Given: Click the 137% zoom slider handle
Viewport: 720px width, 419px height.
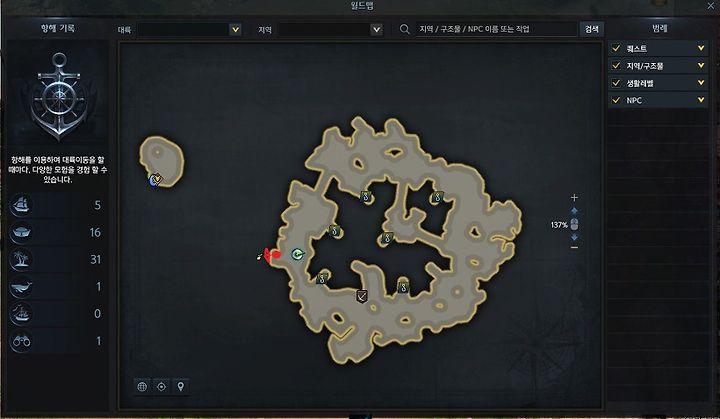Looking at the screenshot, I should [x=574, y=224].
